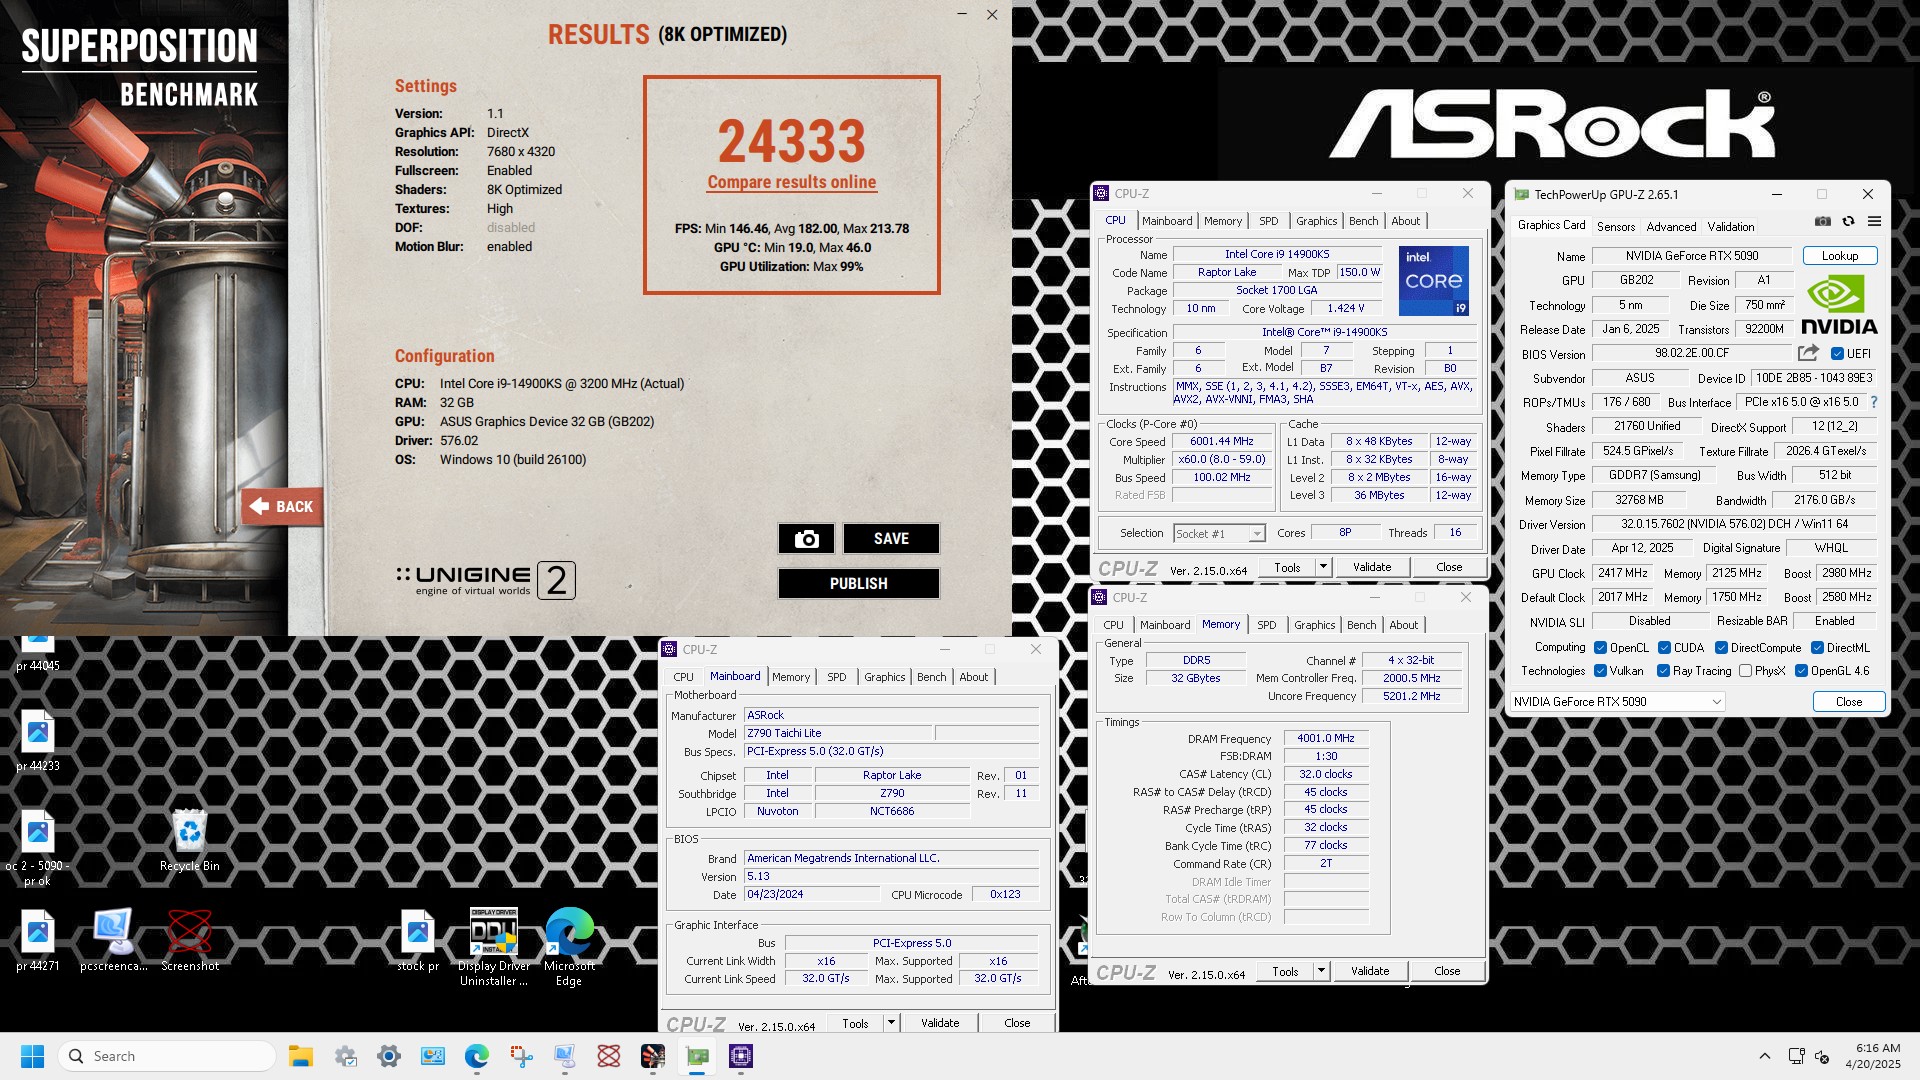
Task: Select the 'pr 44271' desktop file icon
Action: (38, 941)
